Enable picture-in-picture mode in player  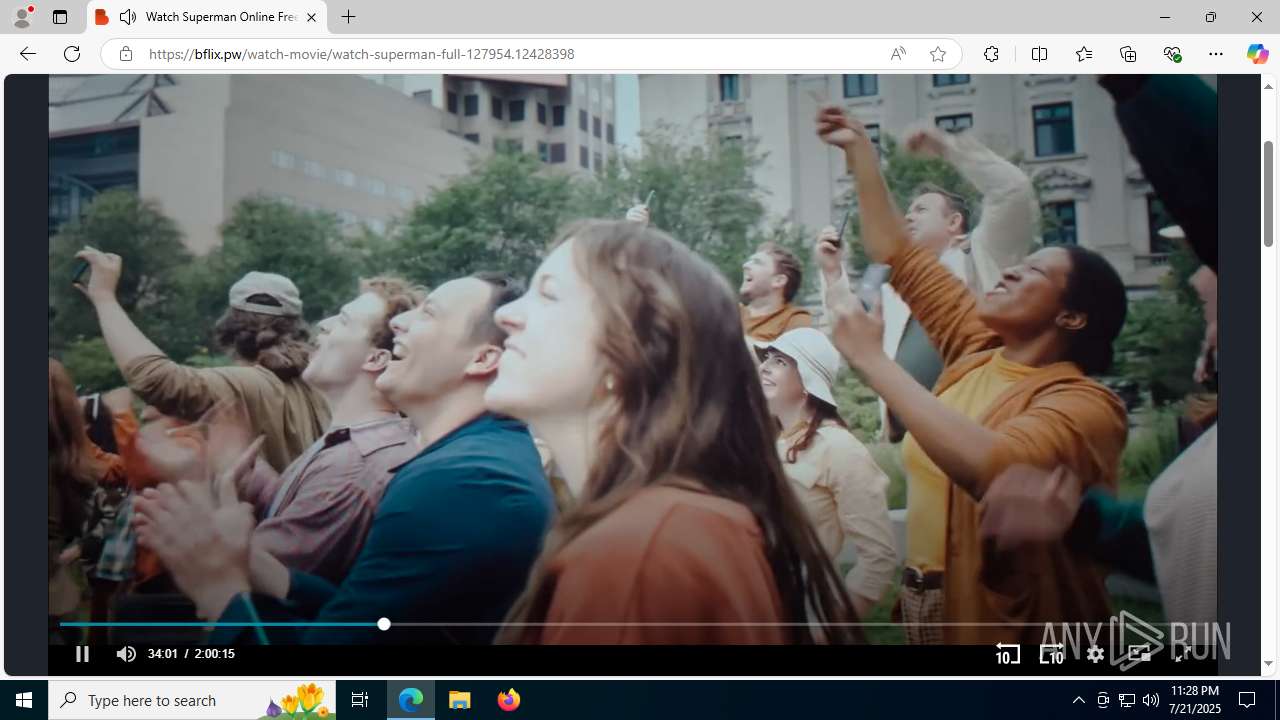pyautogui.click(x=1139, y=654)
